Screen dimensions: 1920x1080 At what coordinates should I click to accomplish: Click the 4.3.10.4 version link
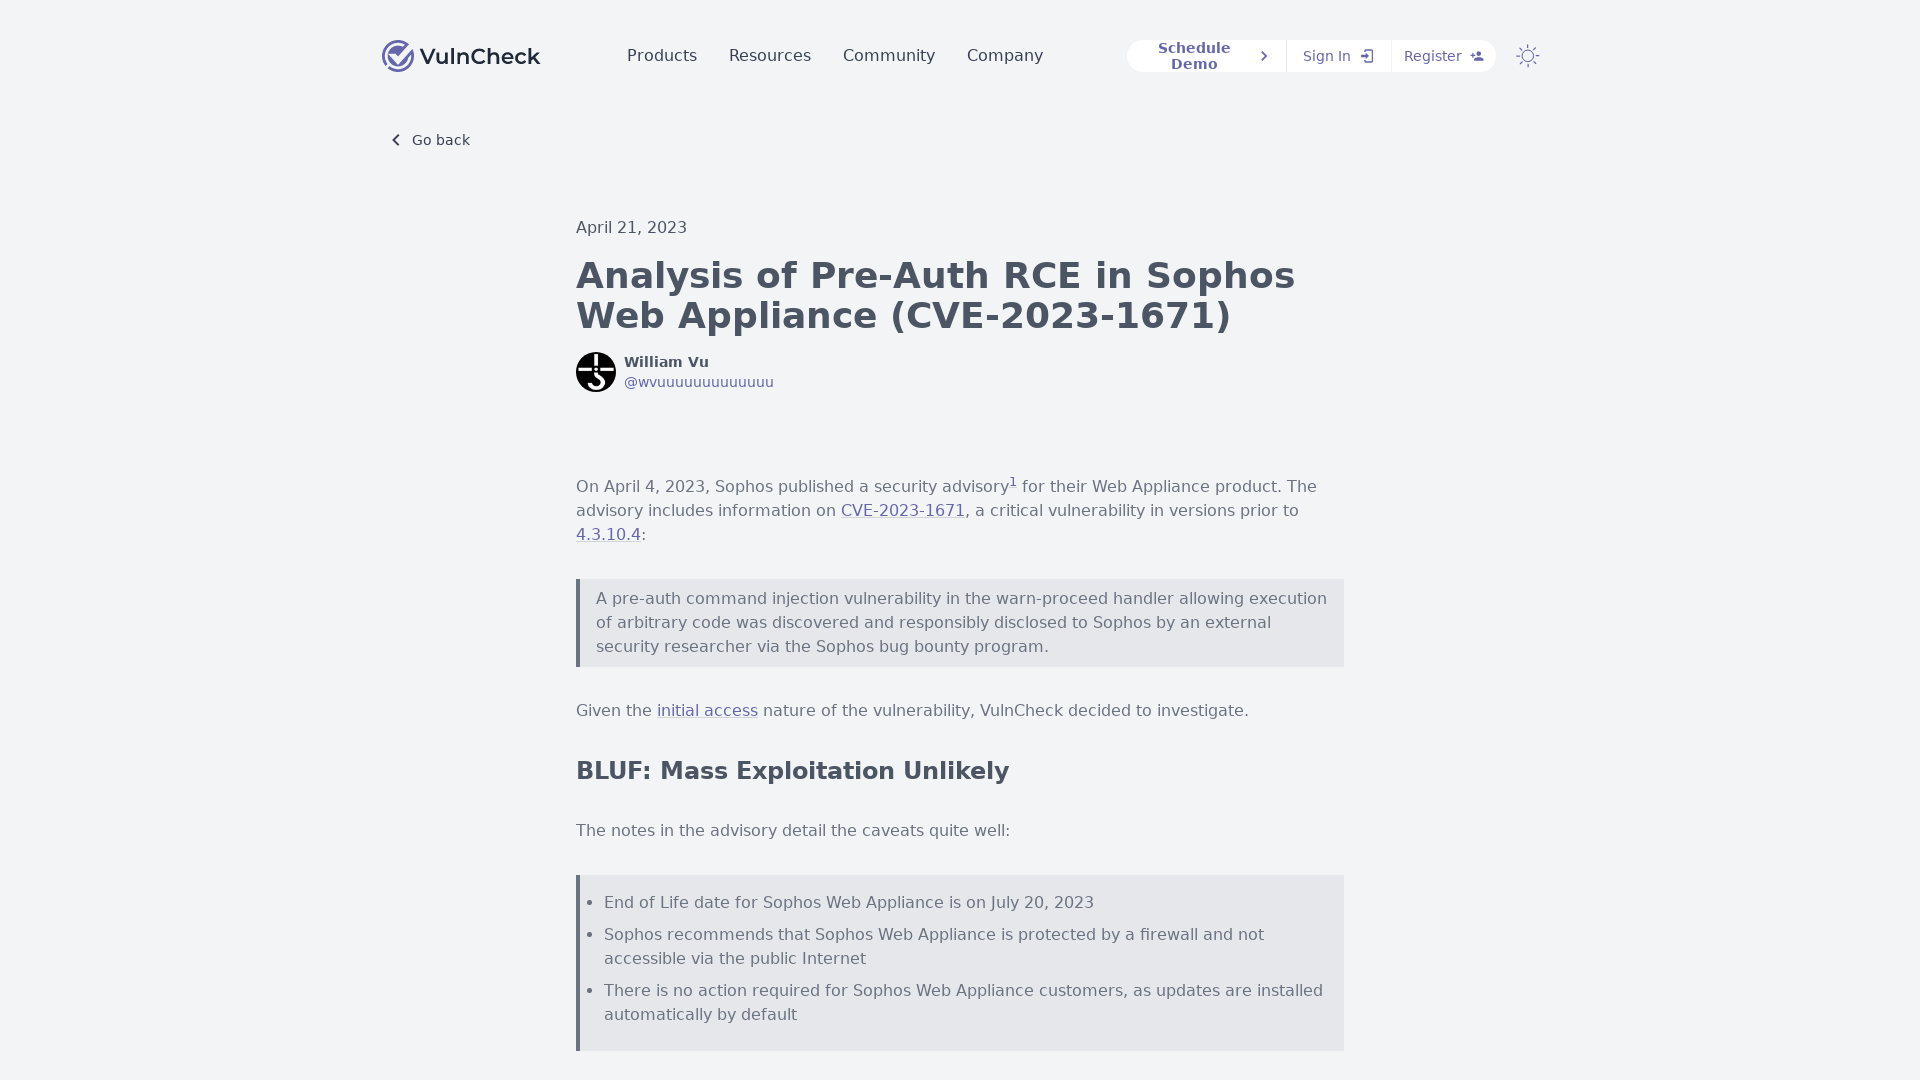click(608, 534)
